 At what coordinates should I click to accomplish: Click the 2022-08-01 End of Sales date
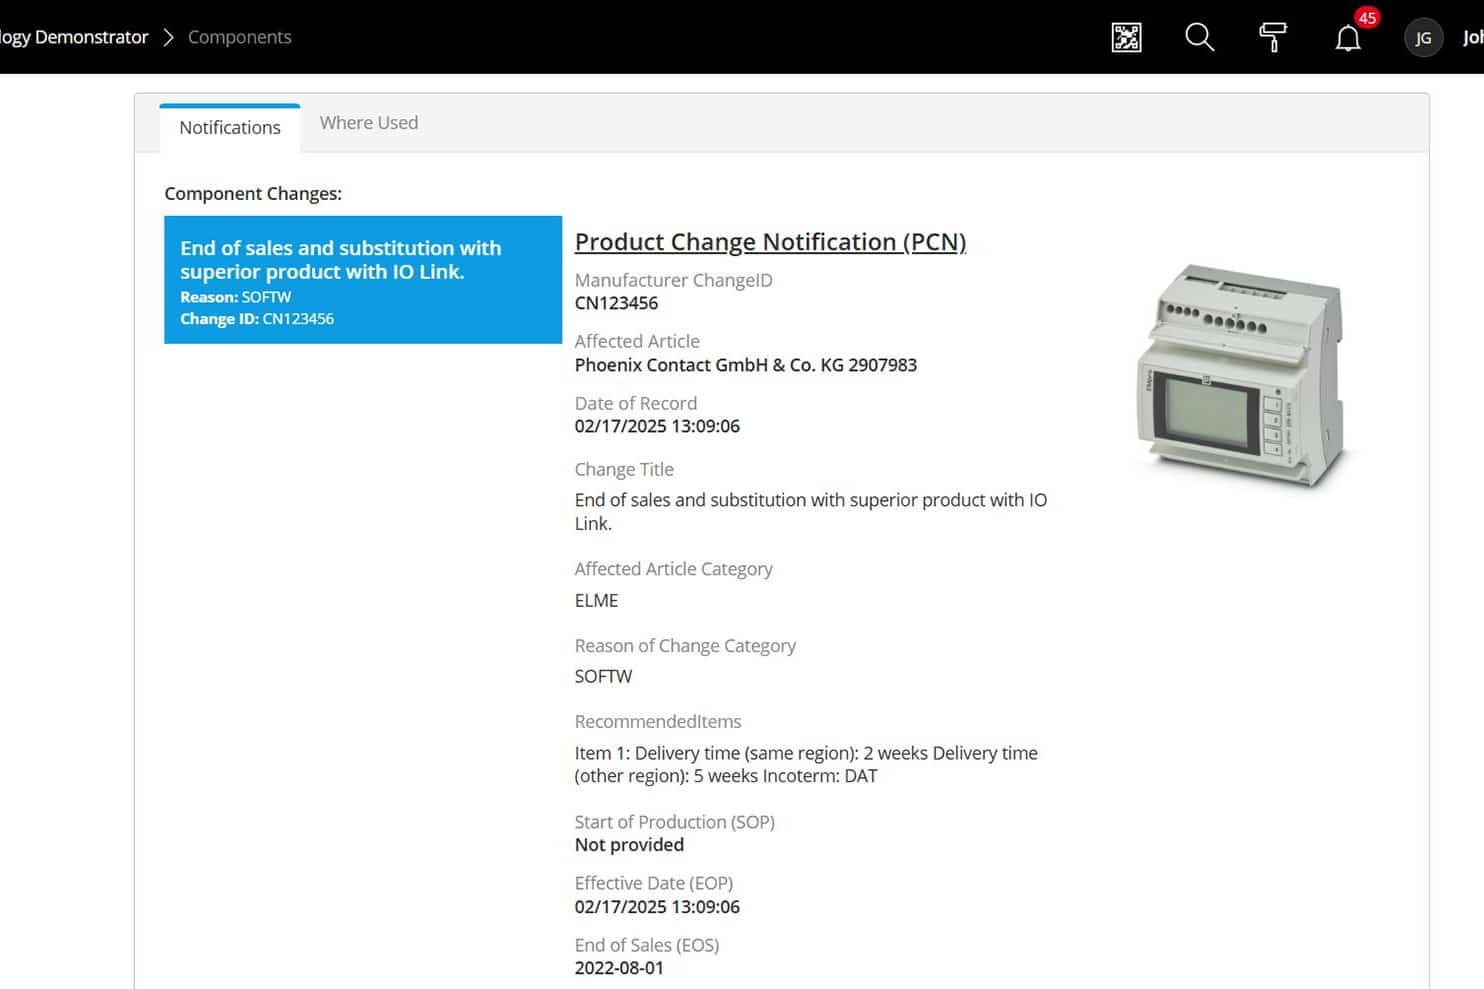pyautogui.click(x=619, y=968)
